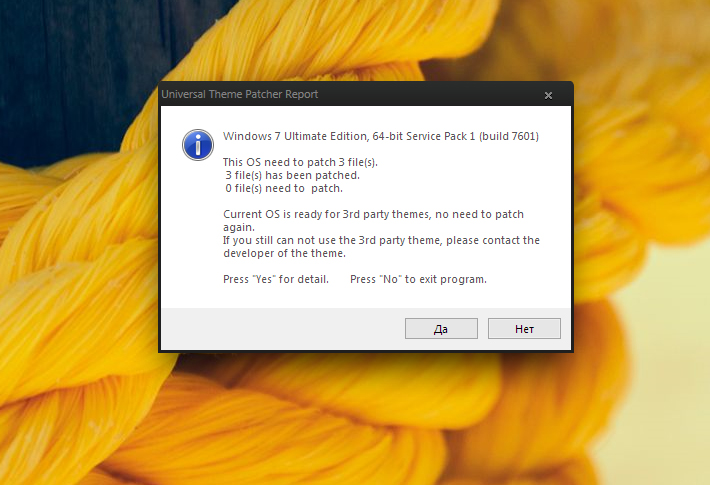Click "3 file(s) has been patched." text
The width and height of the screenshot is (710, 485).
[293, 175]
